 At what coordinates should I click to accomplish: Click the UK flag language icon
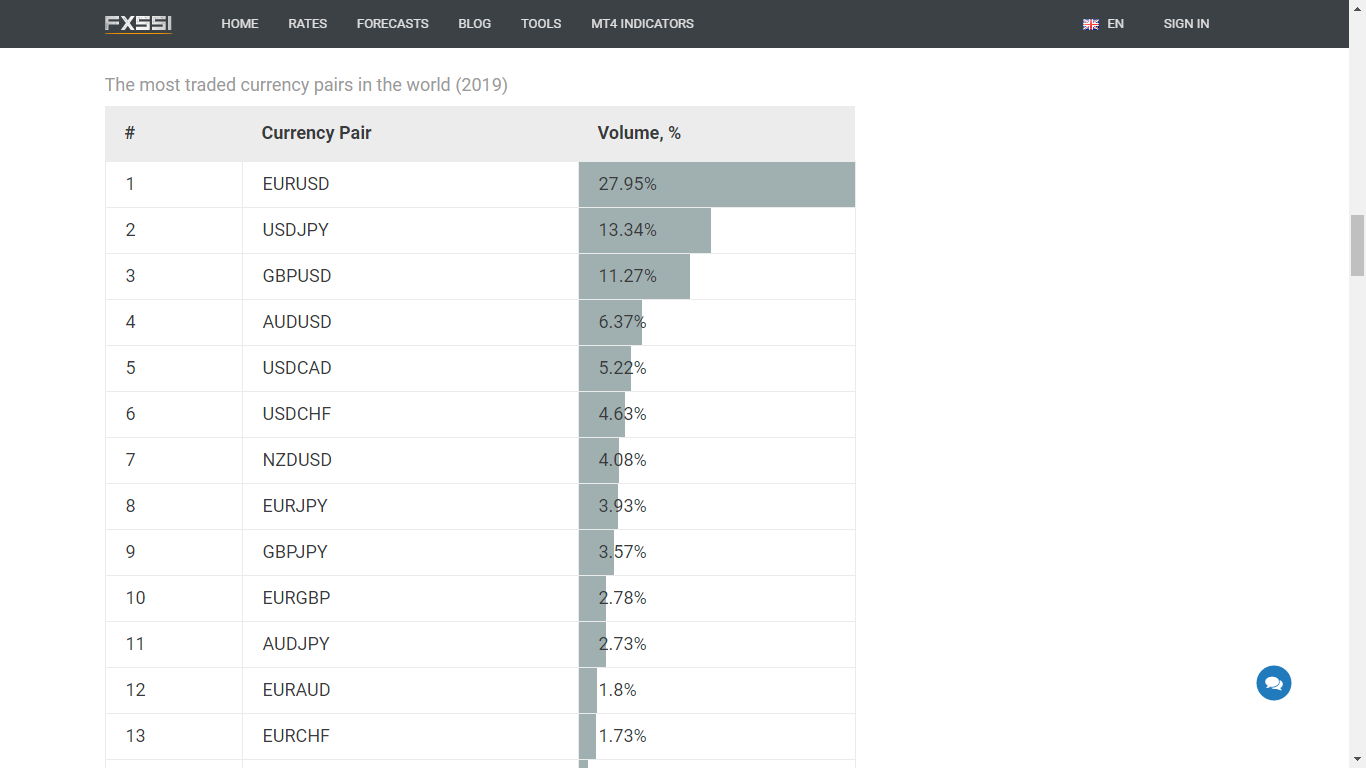1091,24
